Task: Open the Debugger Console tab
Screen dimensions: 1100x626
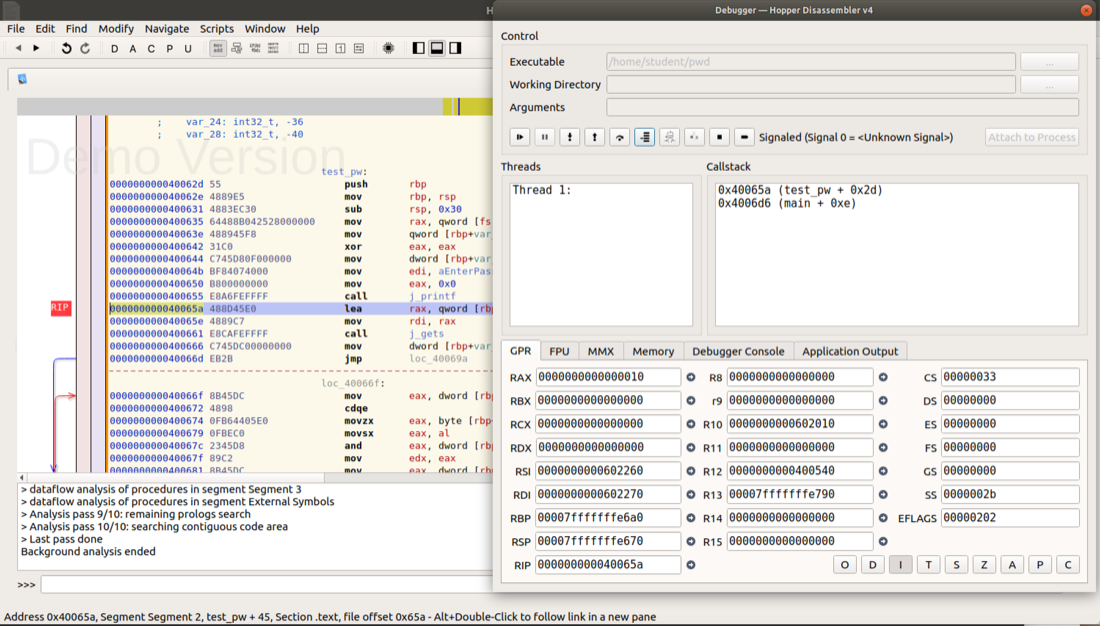Action: point(738,351)
